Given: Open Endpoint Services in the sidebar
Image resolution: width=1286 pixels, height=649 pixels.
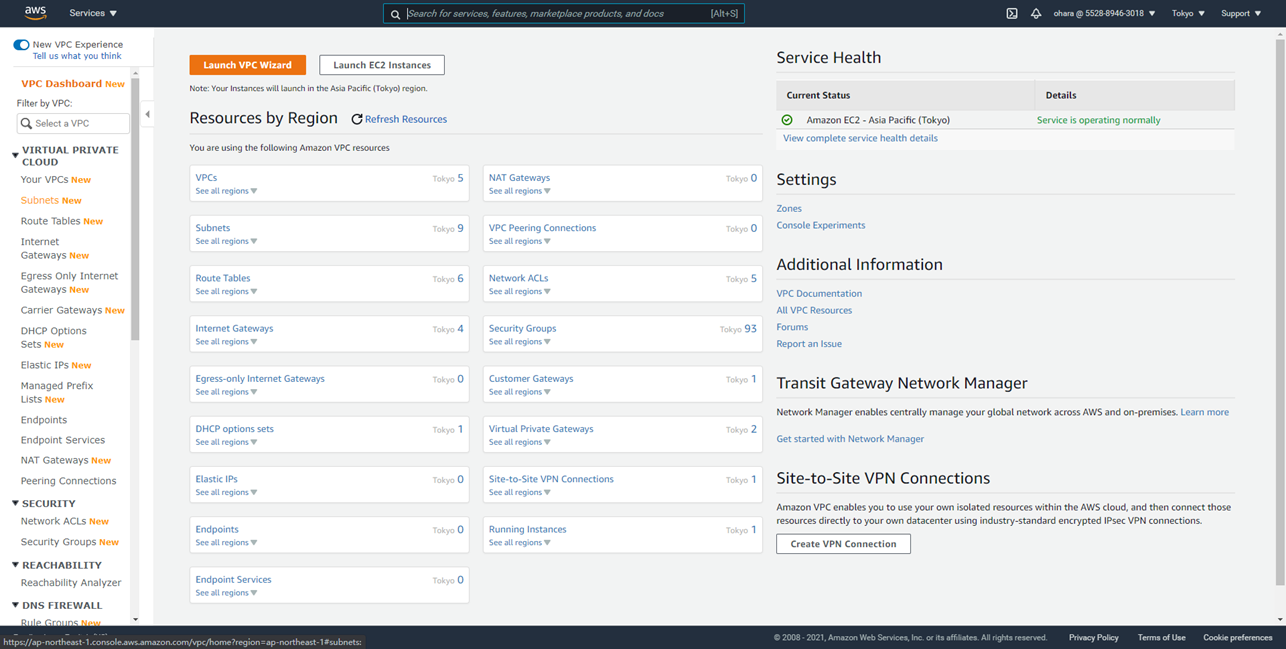Looking at the screenshot, I should tap(63, 440).
